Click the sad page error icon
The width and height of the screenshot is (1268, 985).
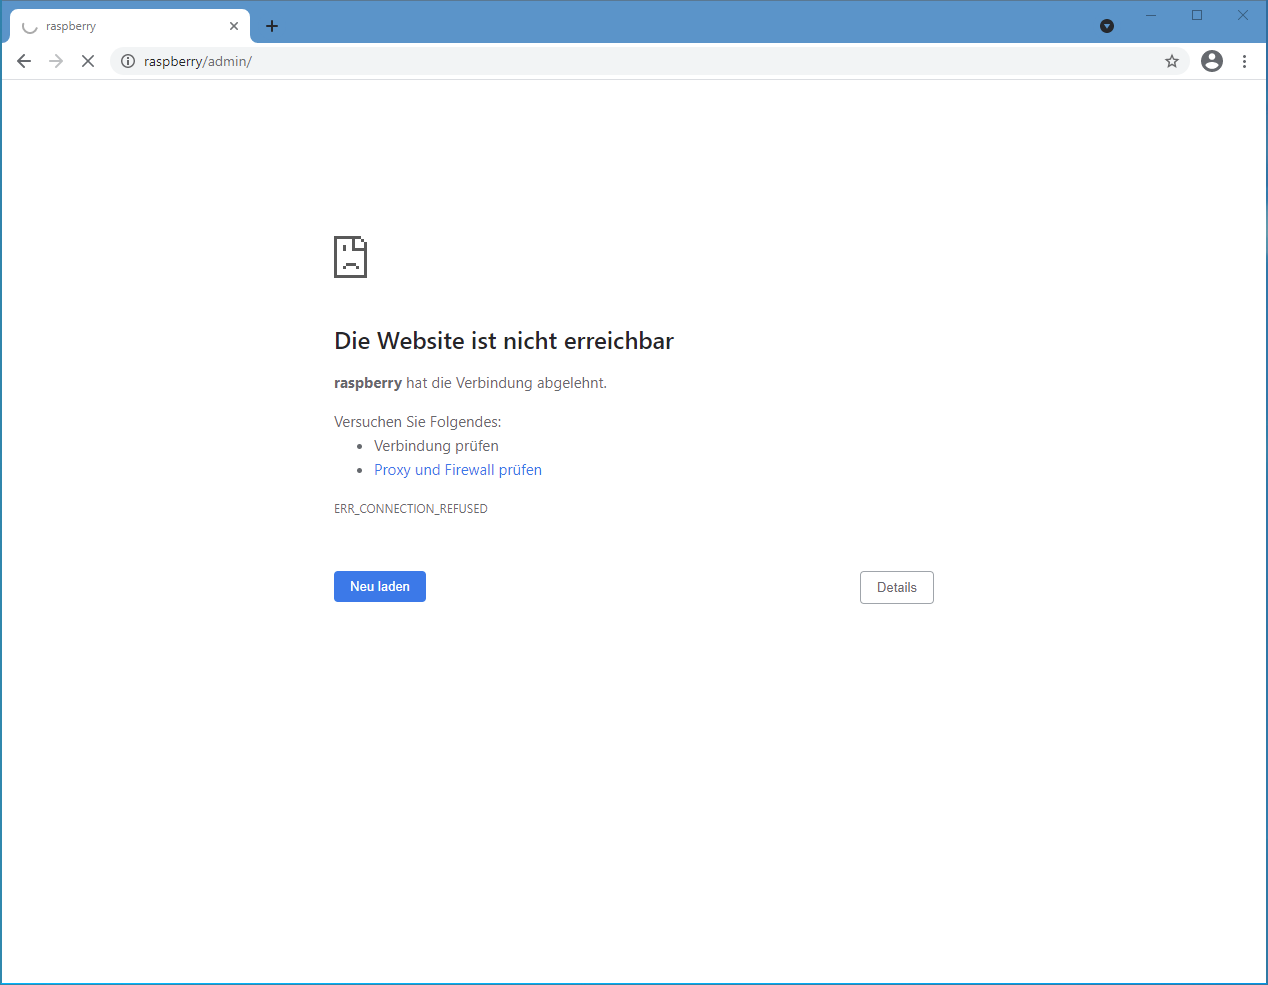350,257
